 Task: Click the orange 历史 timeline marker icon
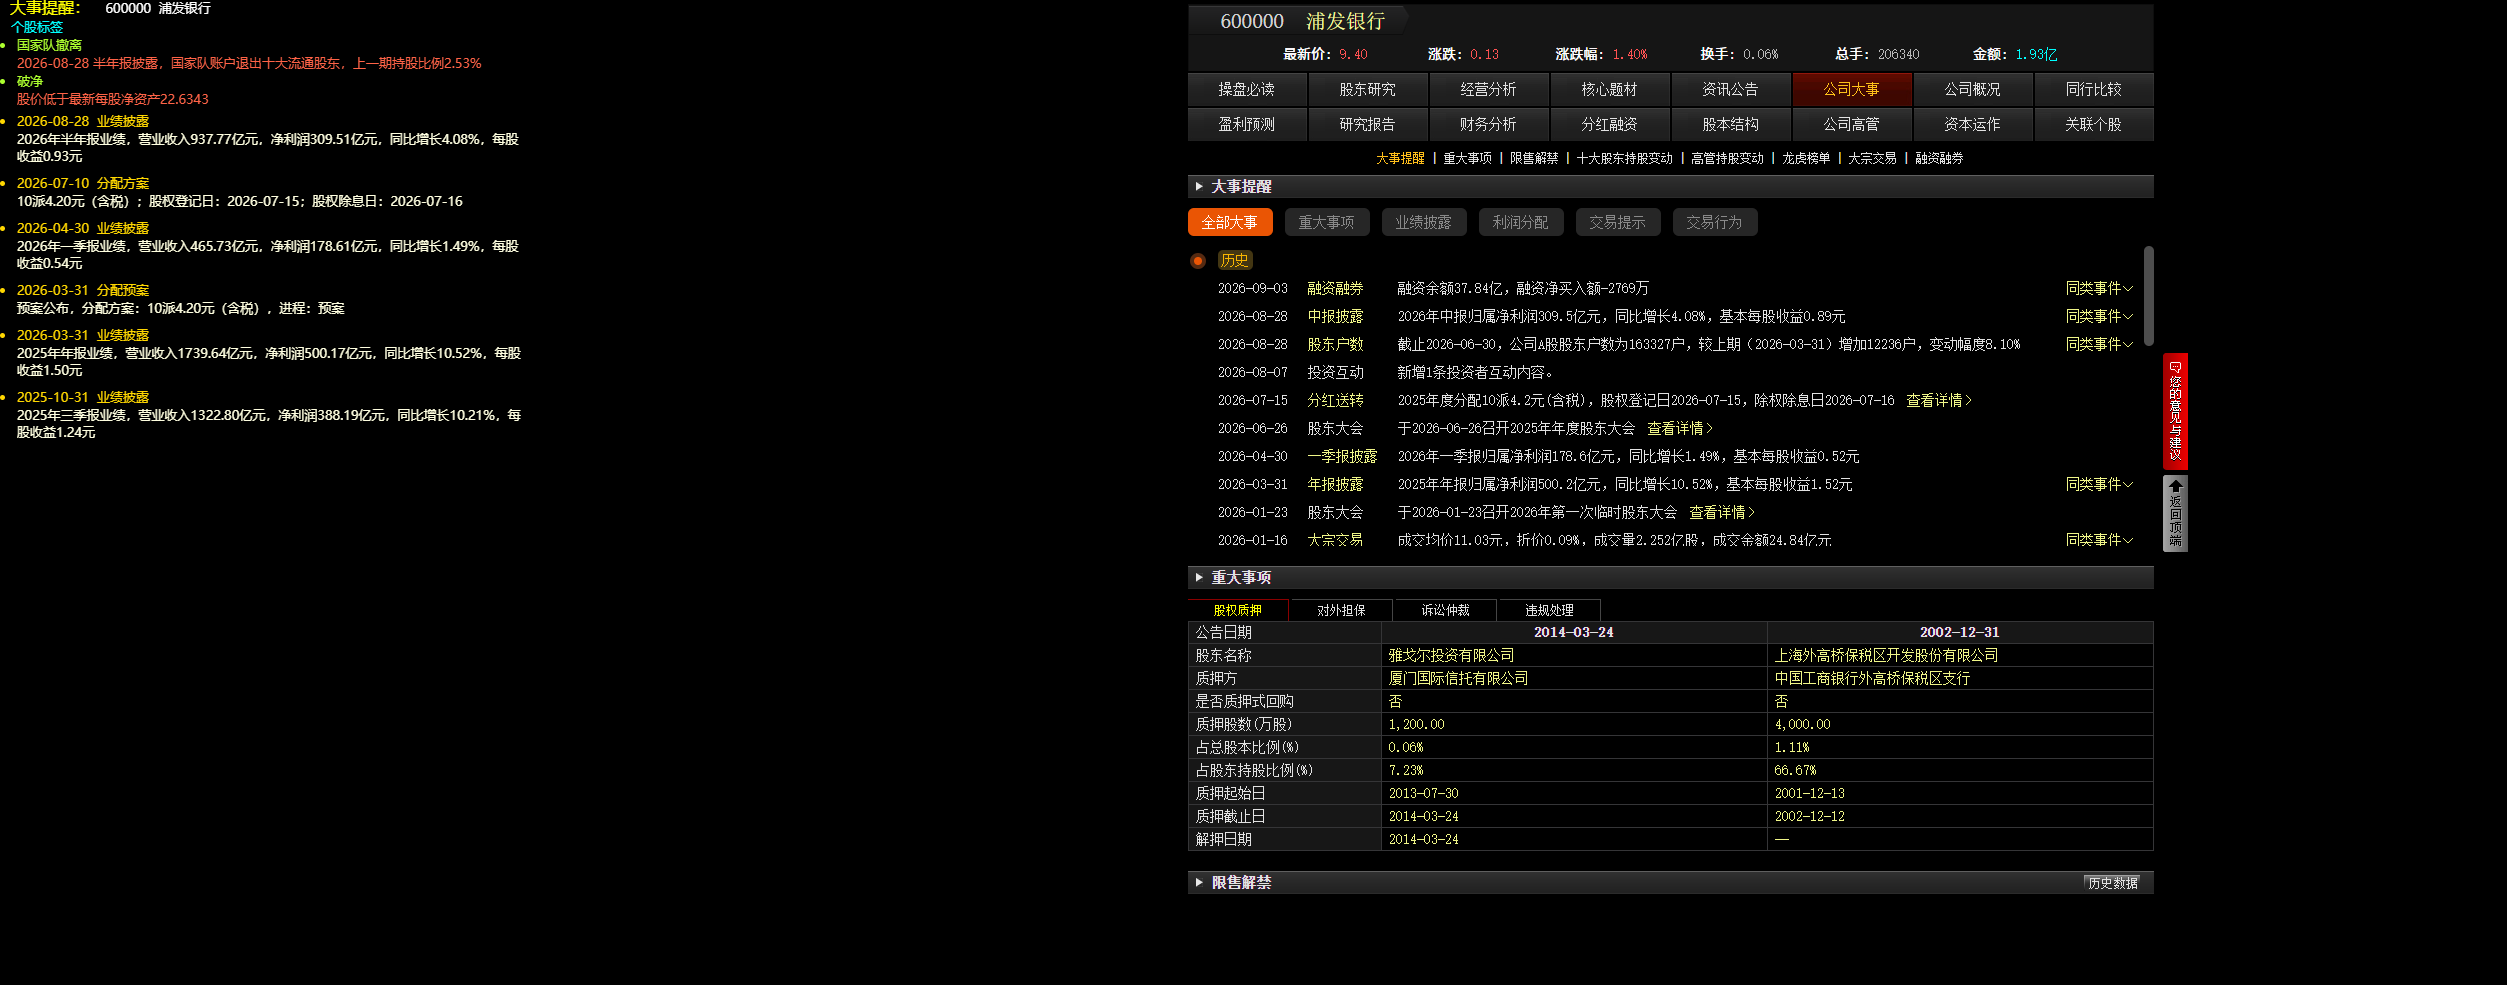(x=1198, y=261)
